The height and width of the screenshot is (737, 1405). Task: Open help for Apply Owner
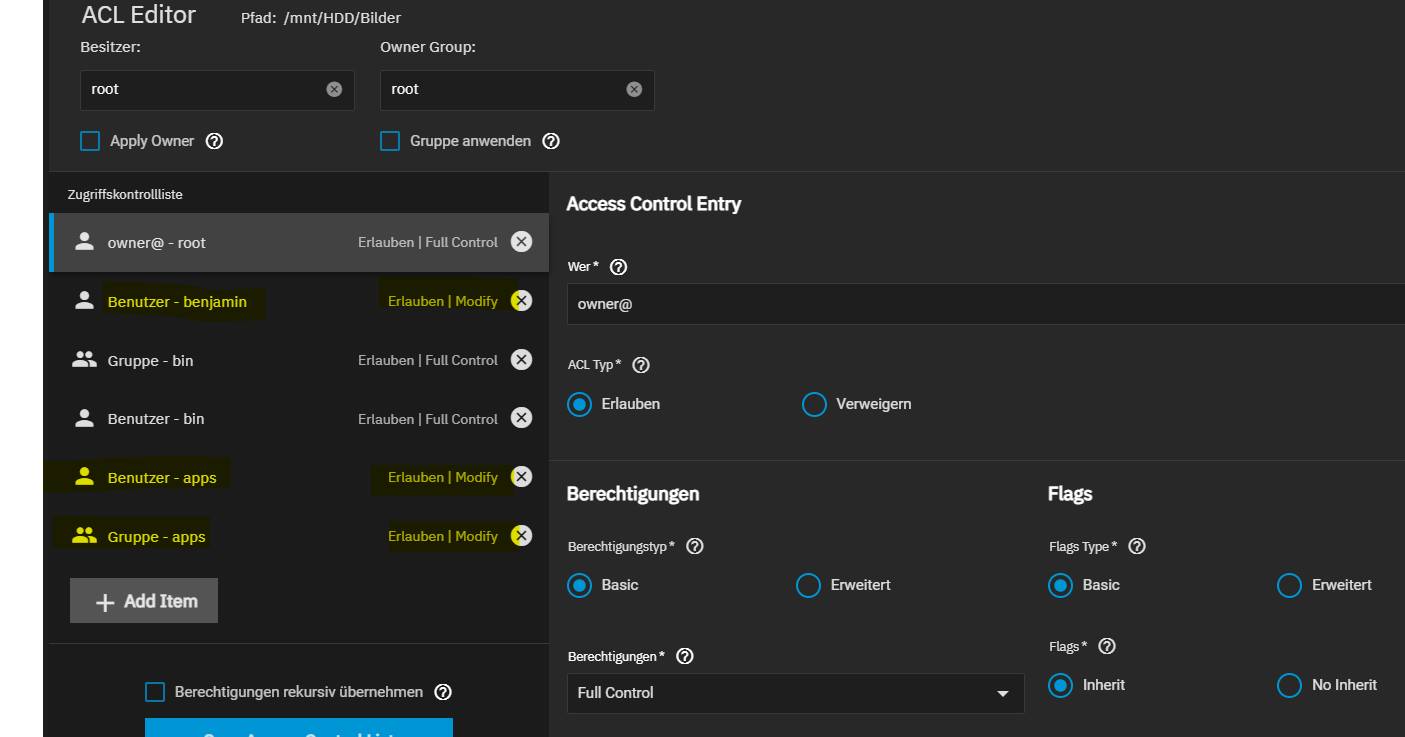(214, 141)
